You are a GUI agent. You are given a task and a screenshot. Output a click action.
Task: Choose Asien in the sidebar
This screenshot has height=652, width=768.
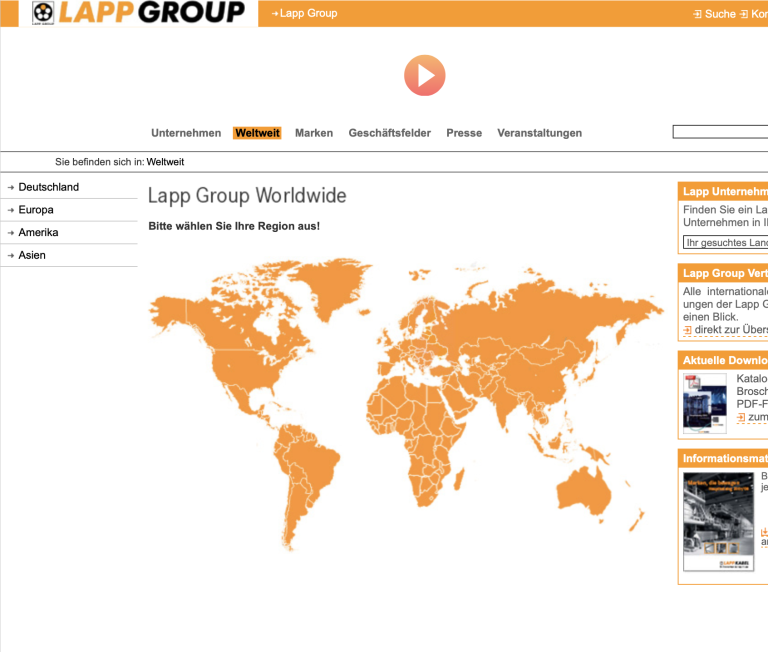(32, 255)
